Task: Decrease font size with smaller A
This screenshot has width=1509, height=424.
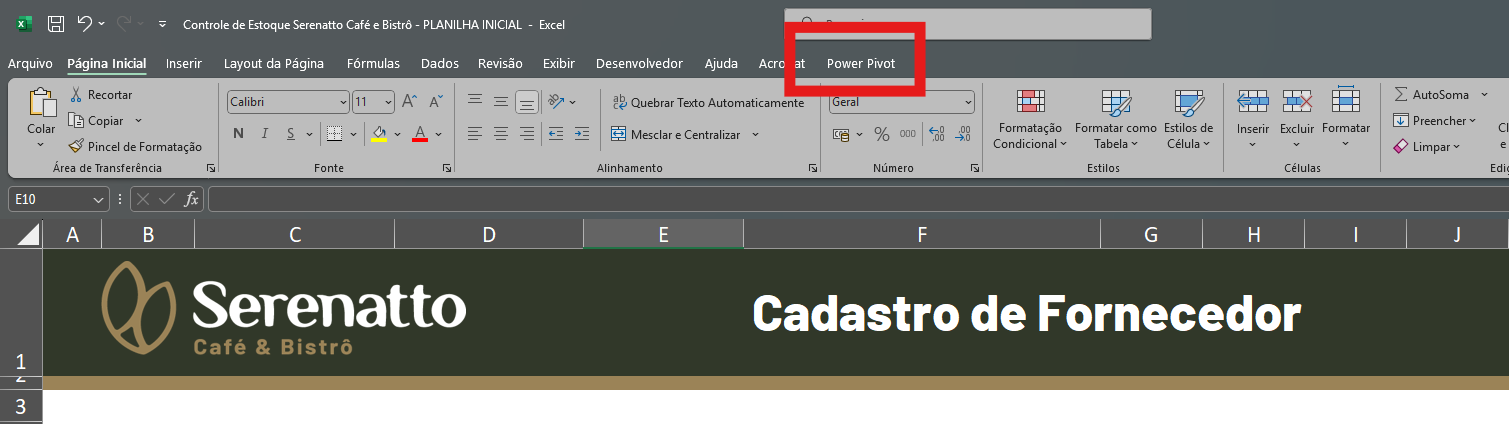Action: pos(435,101)
